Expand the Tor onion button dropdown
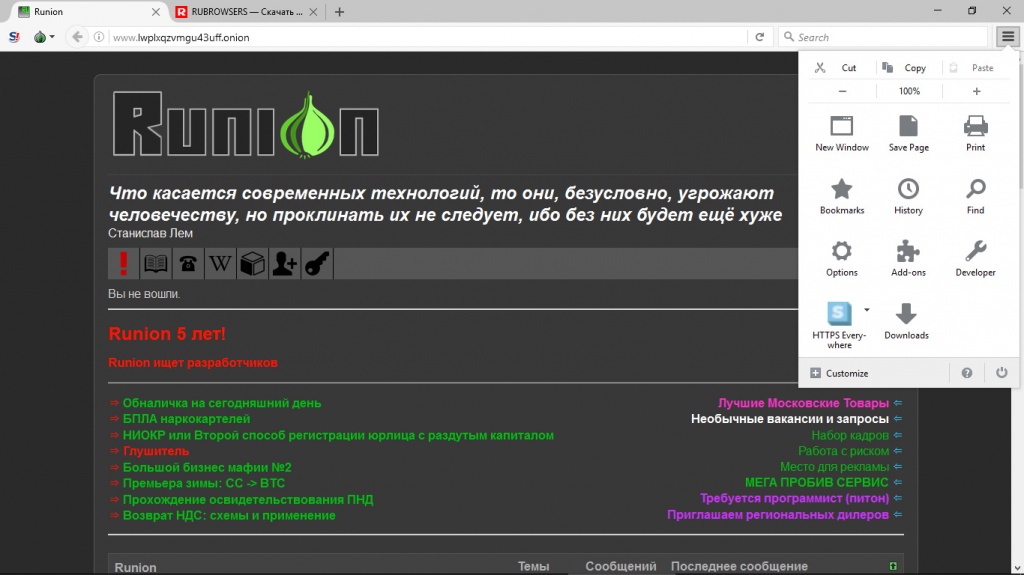1024x575 pixels. tap(50, 38)
